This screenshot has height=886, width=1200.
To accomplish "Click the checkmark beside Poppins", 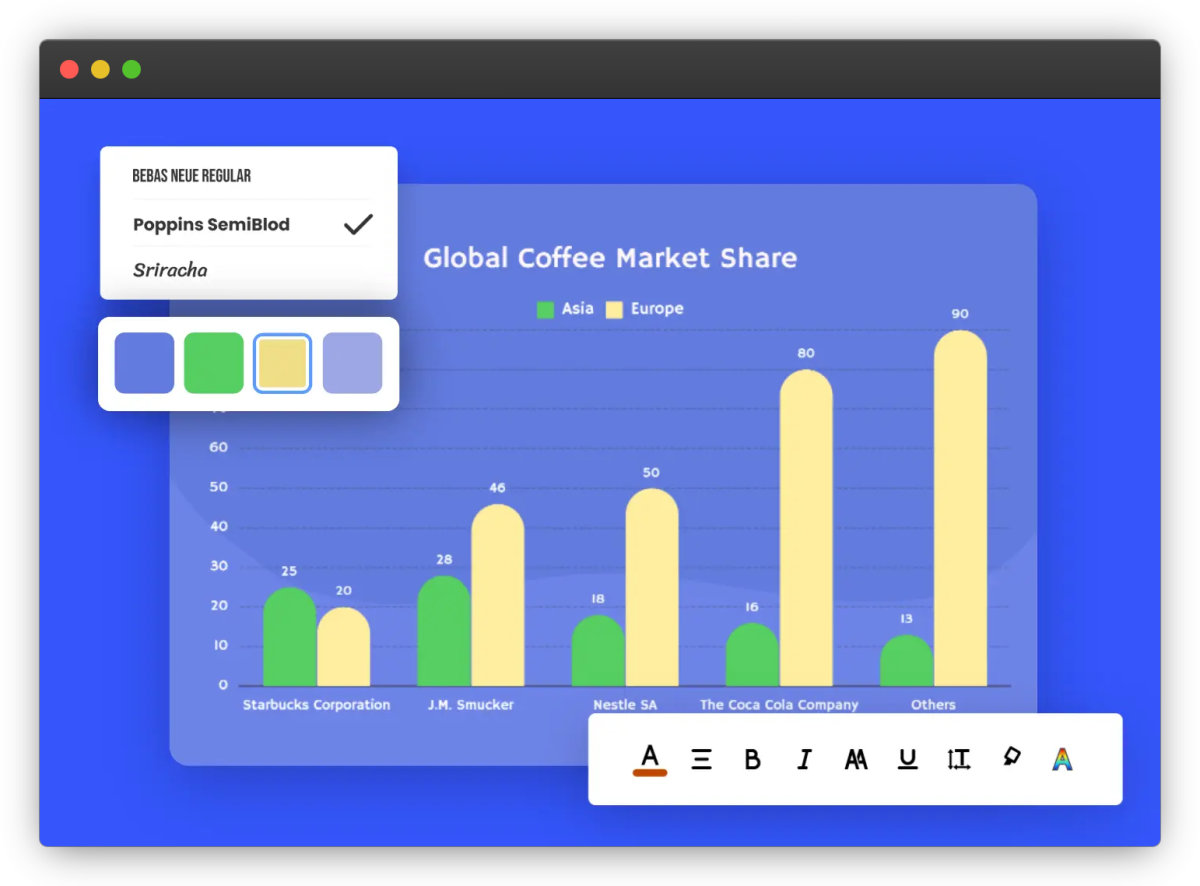I will click(x=358, y=224).
